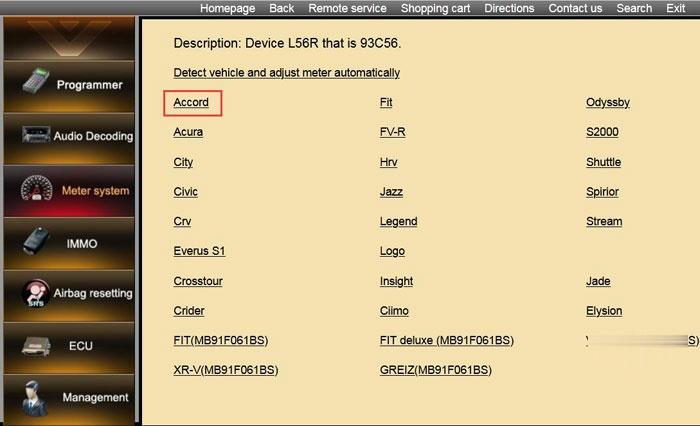
Task: Select the Crider model link
Action: (189, 311)
